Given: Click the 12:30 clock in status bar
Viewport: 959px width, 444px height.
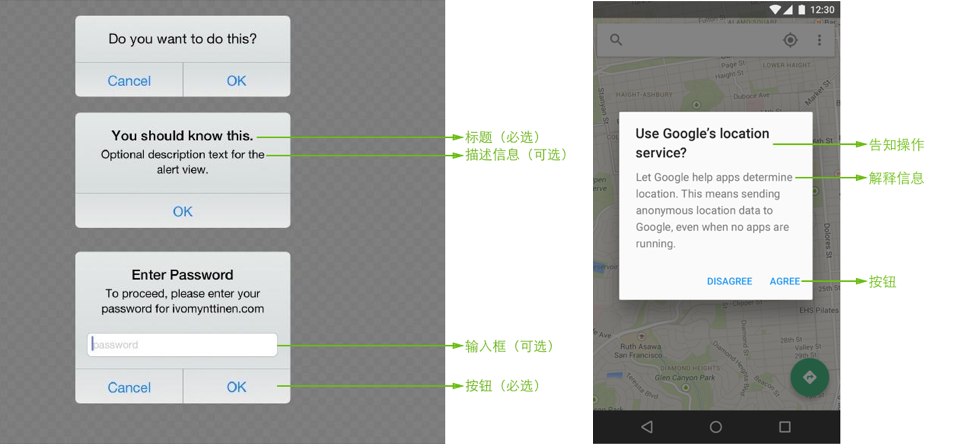Looking at the screenshot, I should pos(823,9).
